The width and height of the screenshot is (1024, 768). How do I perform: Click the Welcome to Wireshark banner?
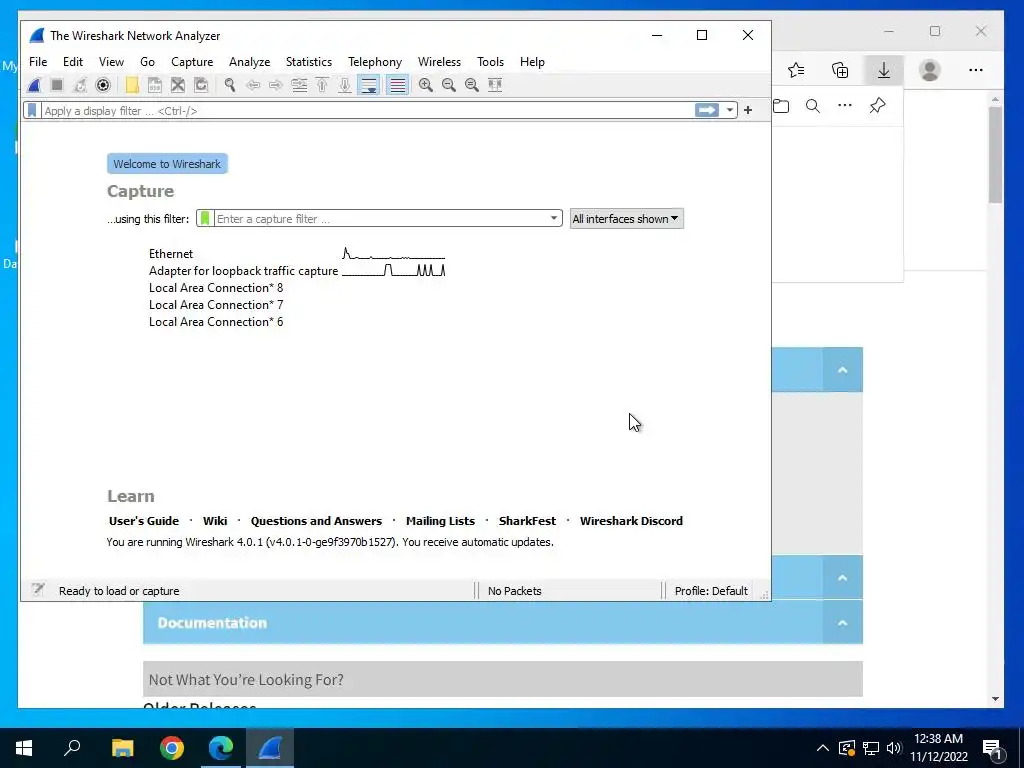click(167, 164)
